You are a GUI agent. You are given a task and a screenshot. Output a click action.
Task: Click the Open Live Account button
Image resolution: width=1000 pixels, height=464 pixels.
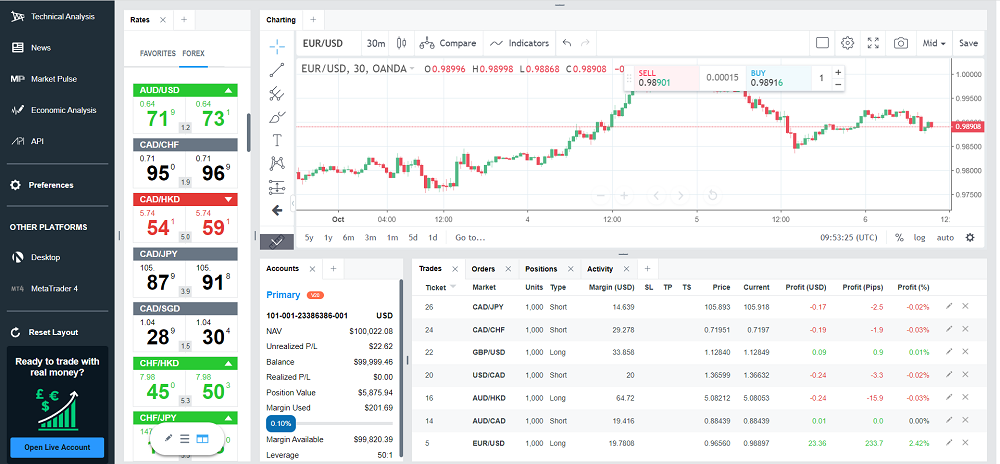tap(57, 447)
